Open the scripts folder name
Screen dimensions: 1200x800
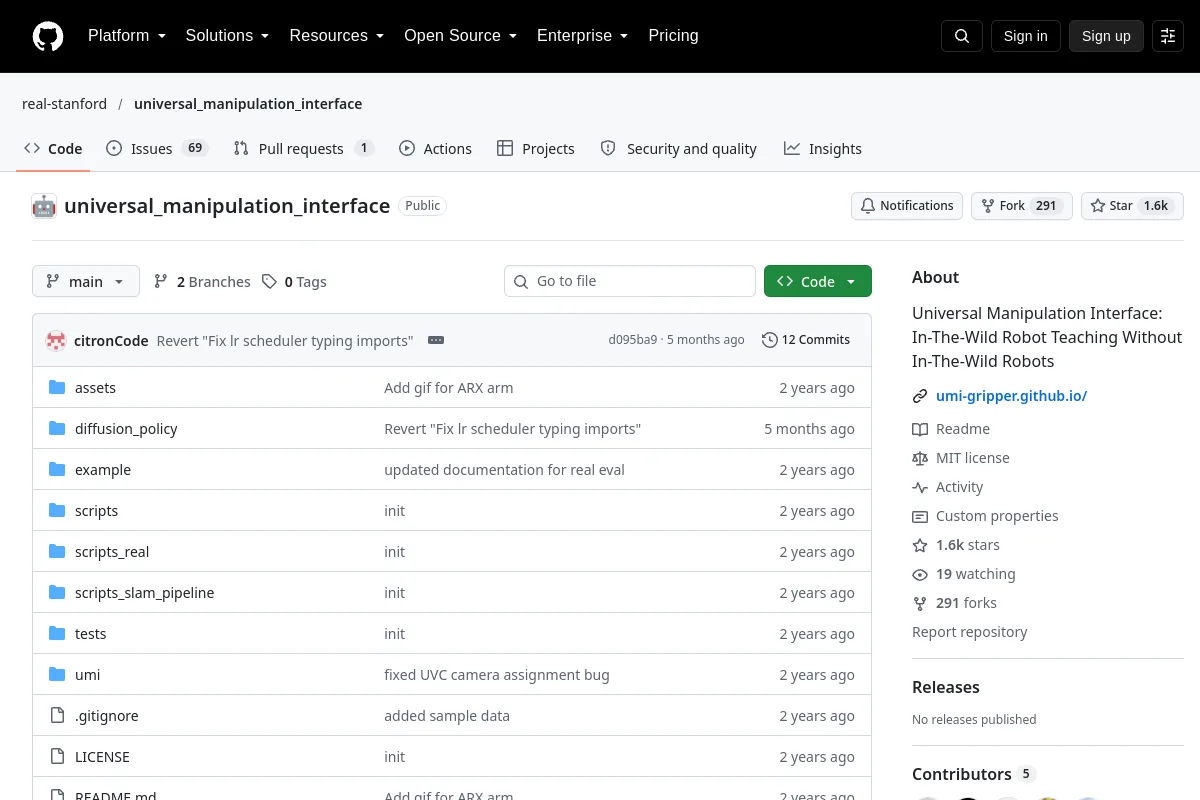point(96,511)
